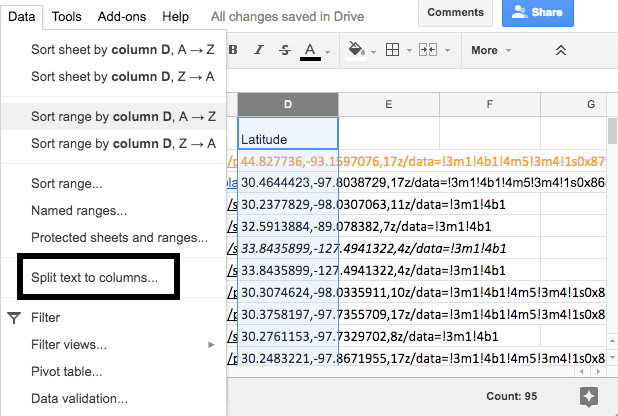Collapse the toolbar with double chevron
The height and width of the screenshot is (416, 618).
pos(560,50)
